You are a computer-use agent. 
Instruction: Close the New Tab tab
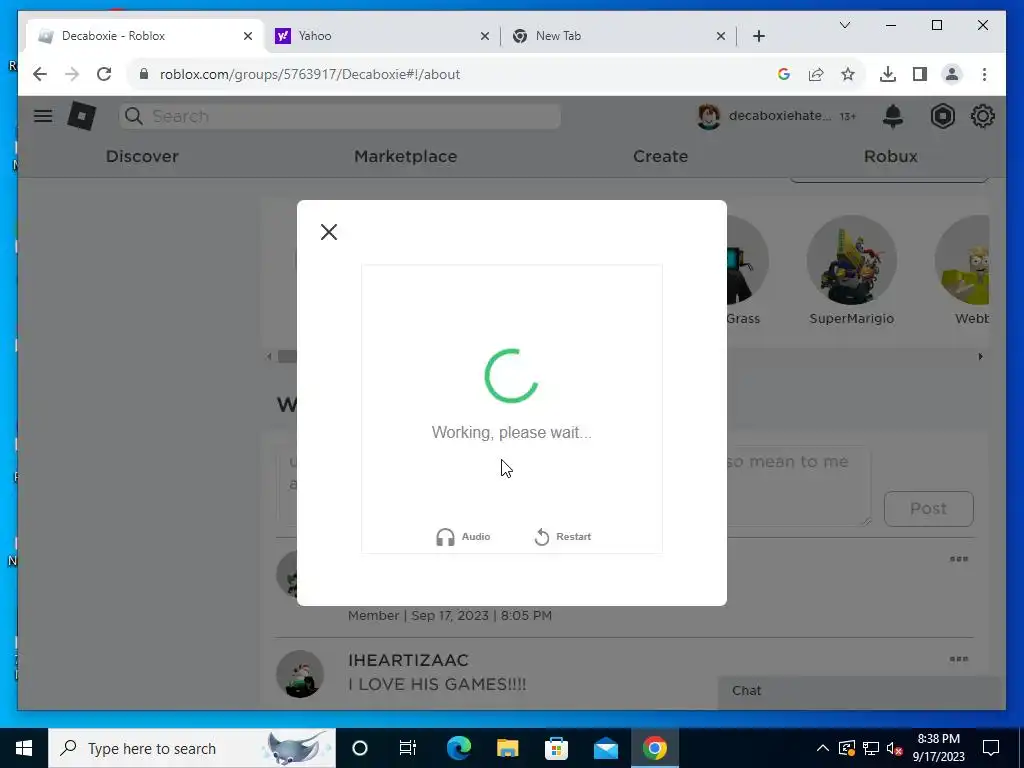[721, 36]
